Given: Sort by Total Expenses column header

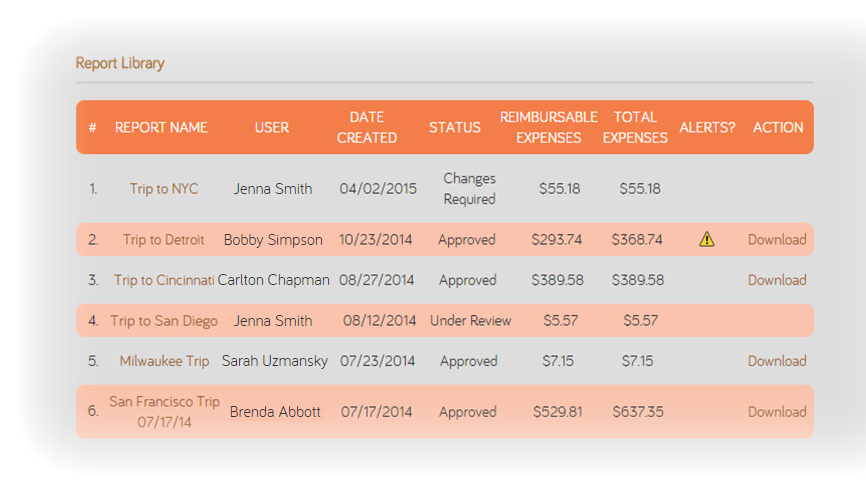Looking at the screenshot, I should coord(635,128).
